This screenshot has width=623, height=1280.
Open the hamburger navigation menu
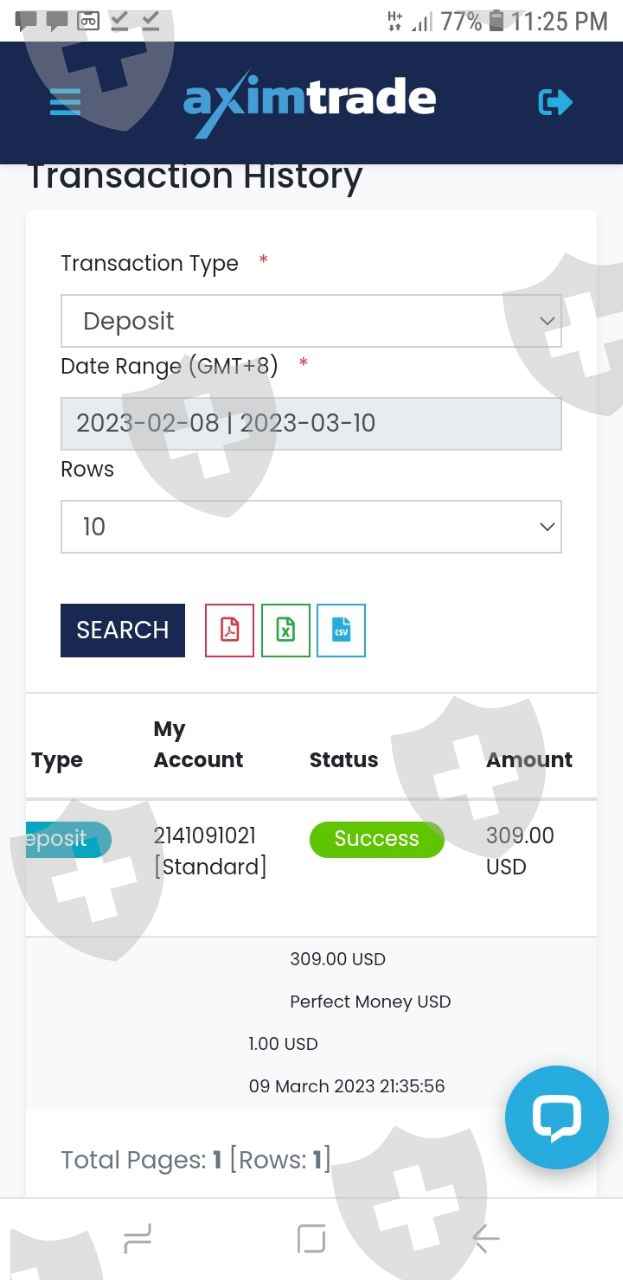pyautogui.click(x=65, y=101)
